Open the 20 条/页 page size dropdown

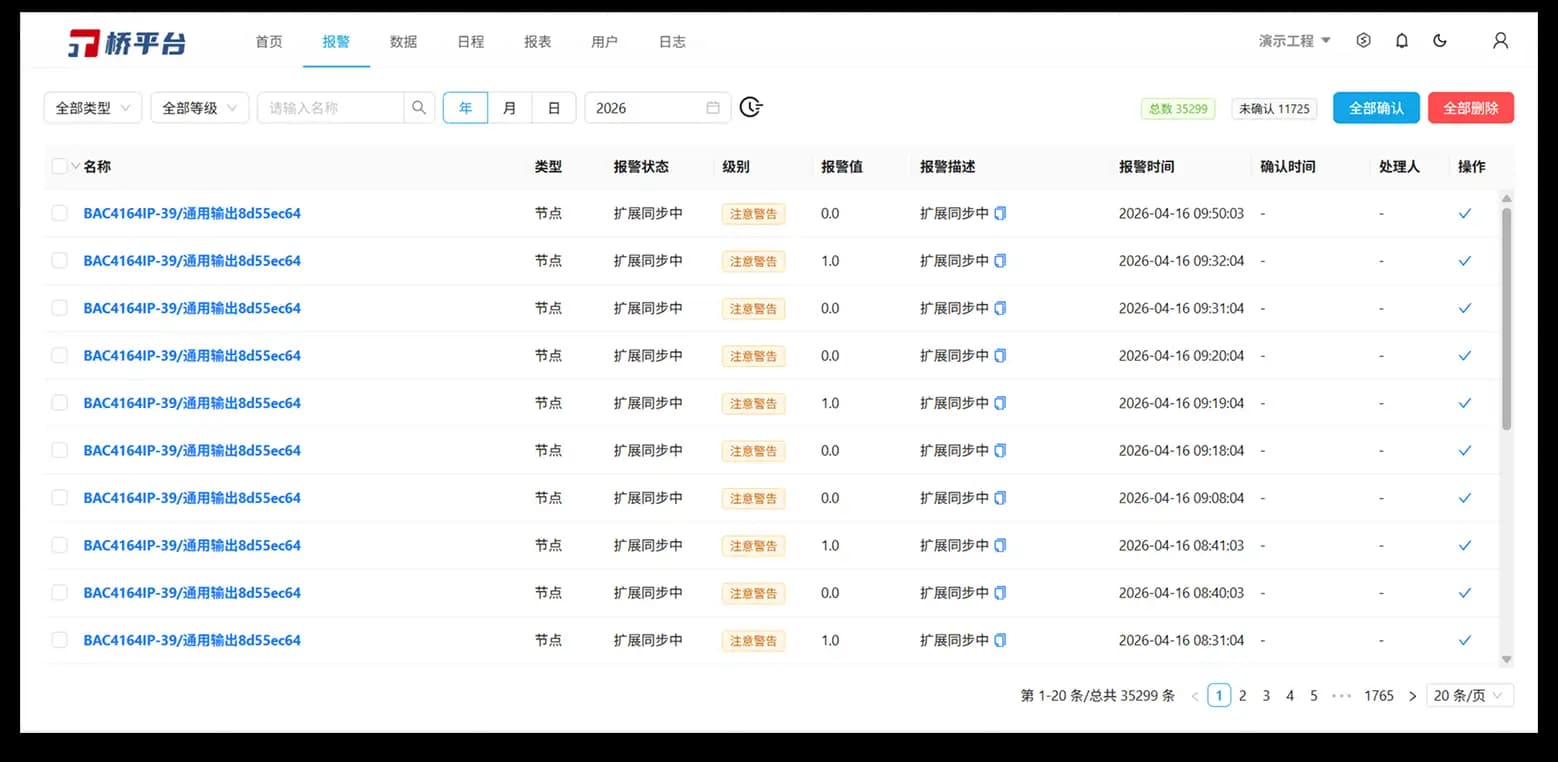(1470, 696)
